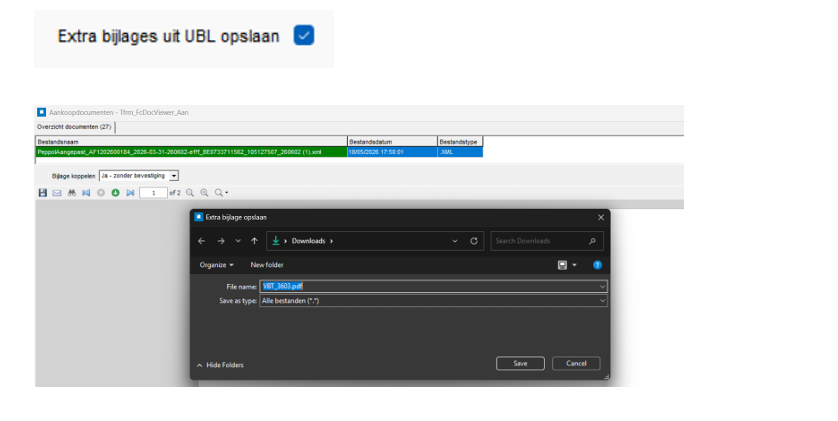Viewport: 838px width, 421px height.
Task: Open the File name dropdown arrow
Action: (602, 286)
